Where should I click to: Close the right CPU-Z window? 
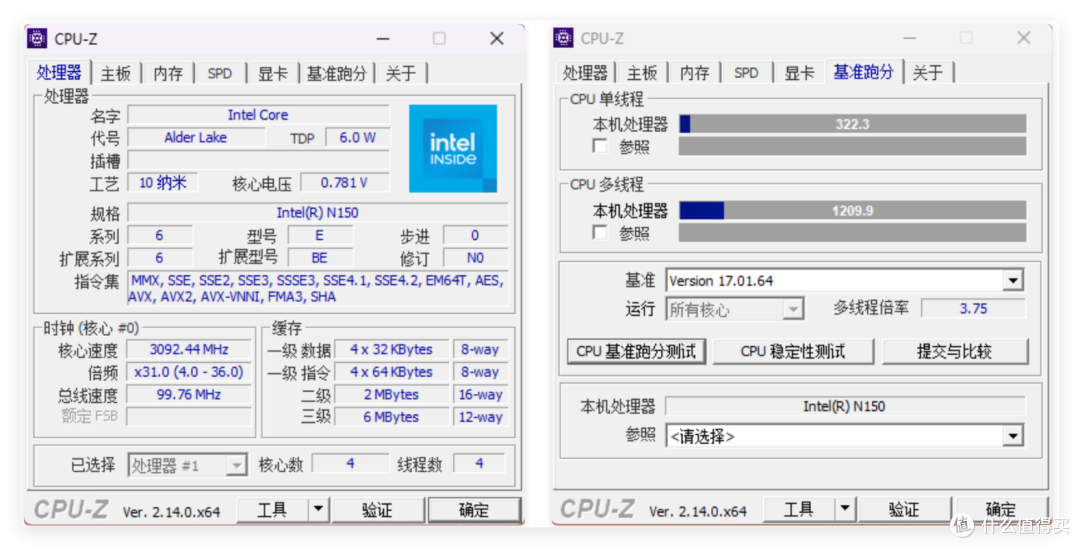click(1024, 39)
